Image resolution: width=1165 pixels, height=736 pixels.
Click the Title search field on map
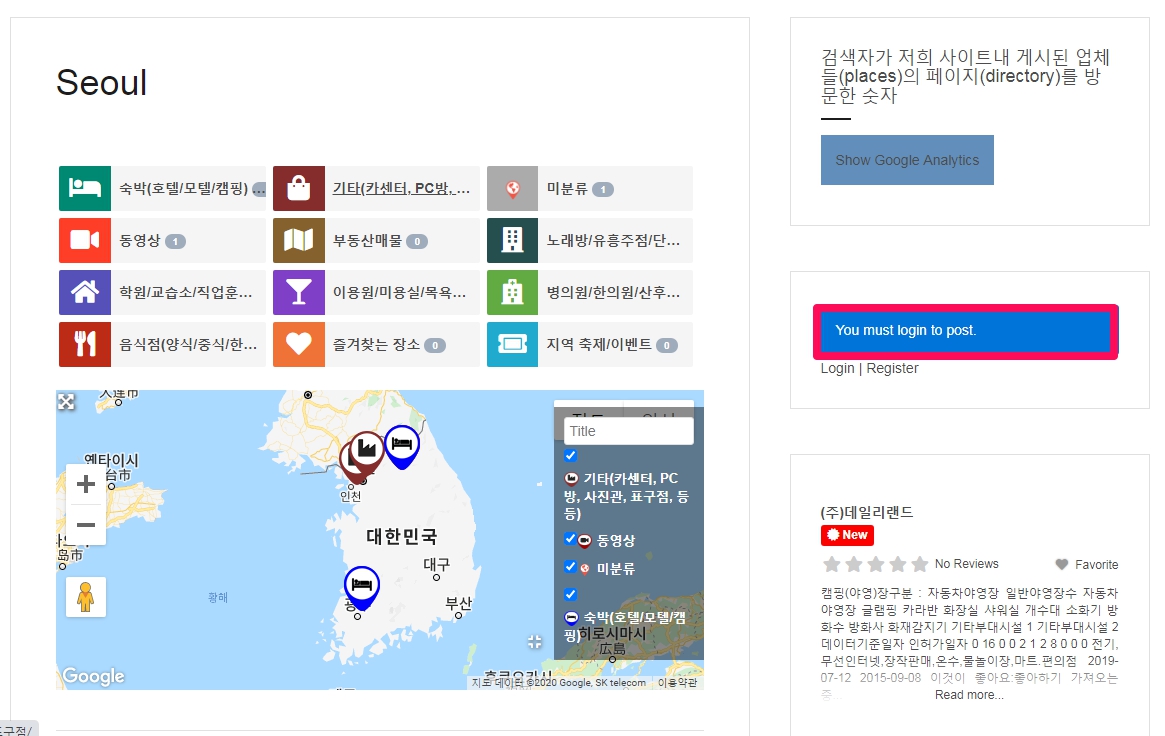tap(629, 431)
